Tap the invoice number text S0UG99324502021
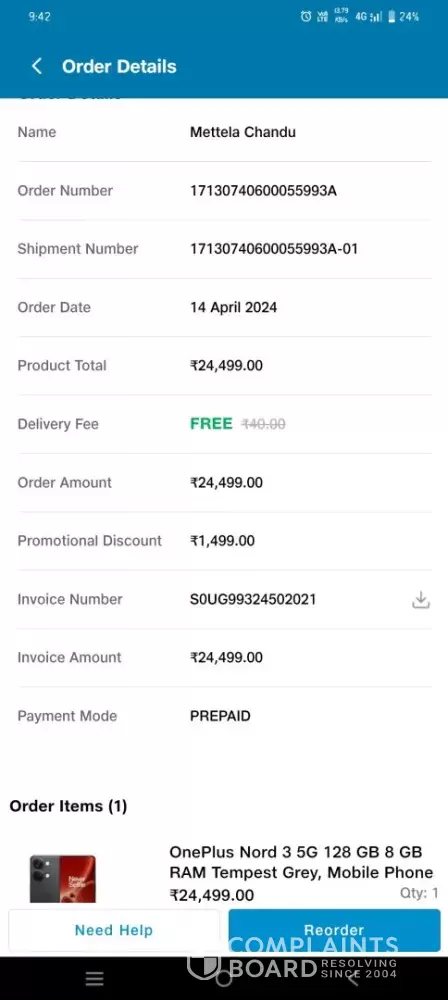This screenshot has height=1000, width=448. point(253,599)
